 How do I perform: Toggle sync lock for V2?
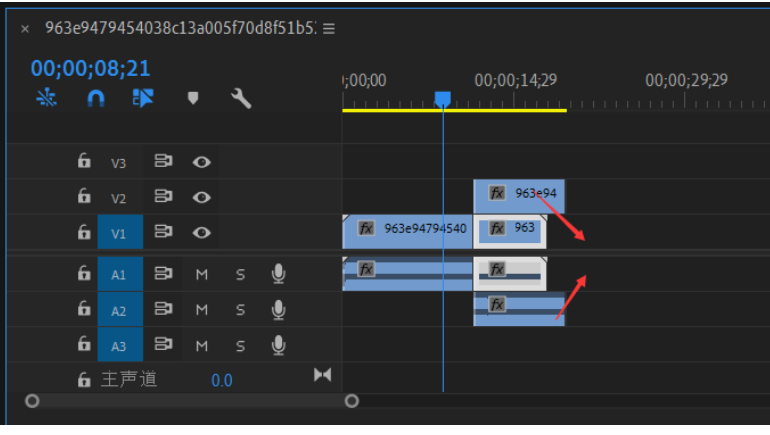(164, 196)
